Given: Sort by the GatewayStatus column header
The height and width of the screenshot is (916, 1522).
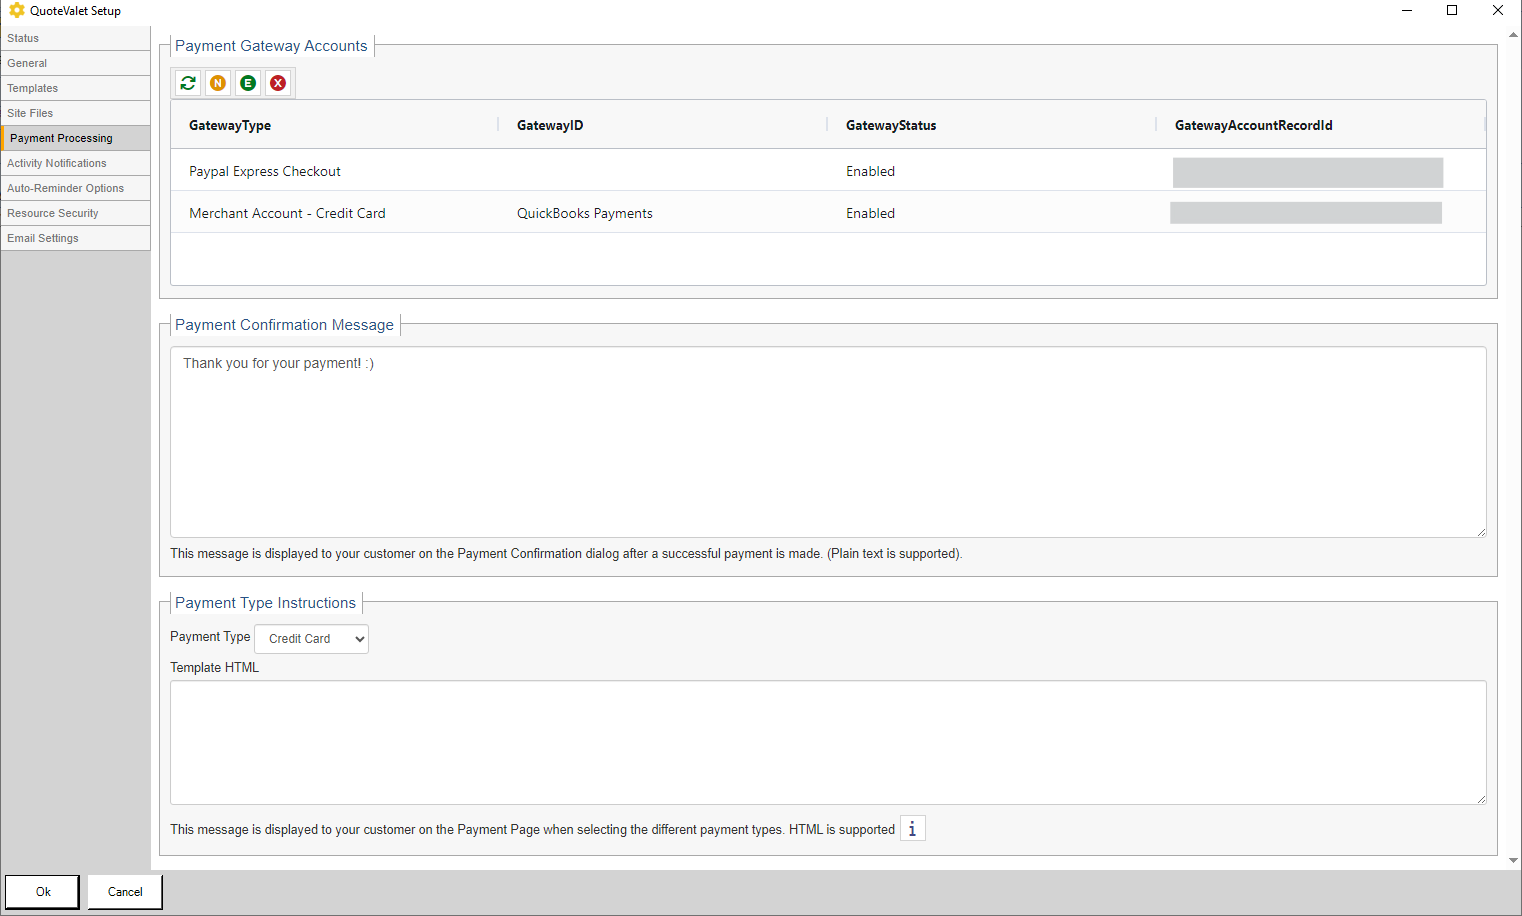Looking at the screenshot, I should [891, 125].
